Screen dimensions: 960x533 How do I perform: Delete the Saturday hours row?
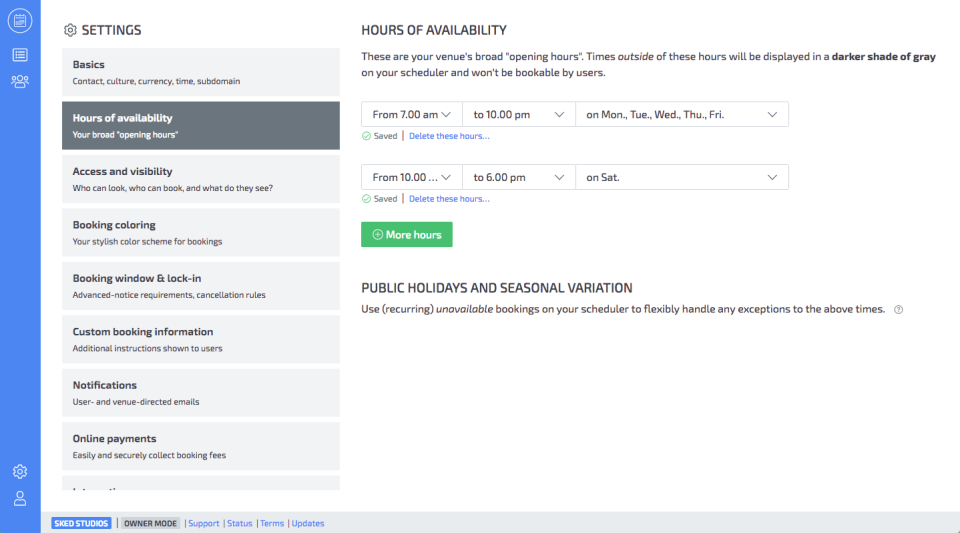pos(449,198)
